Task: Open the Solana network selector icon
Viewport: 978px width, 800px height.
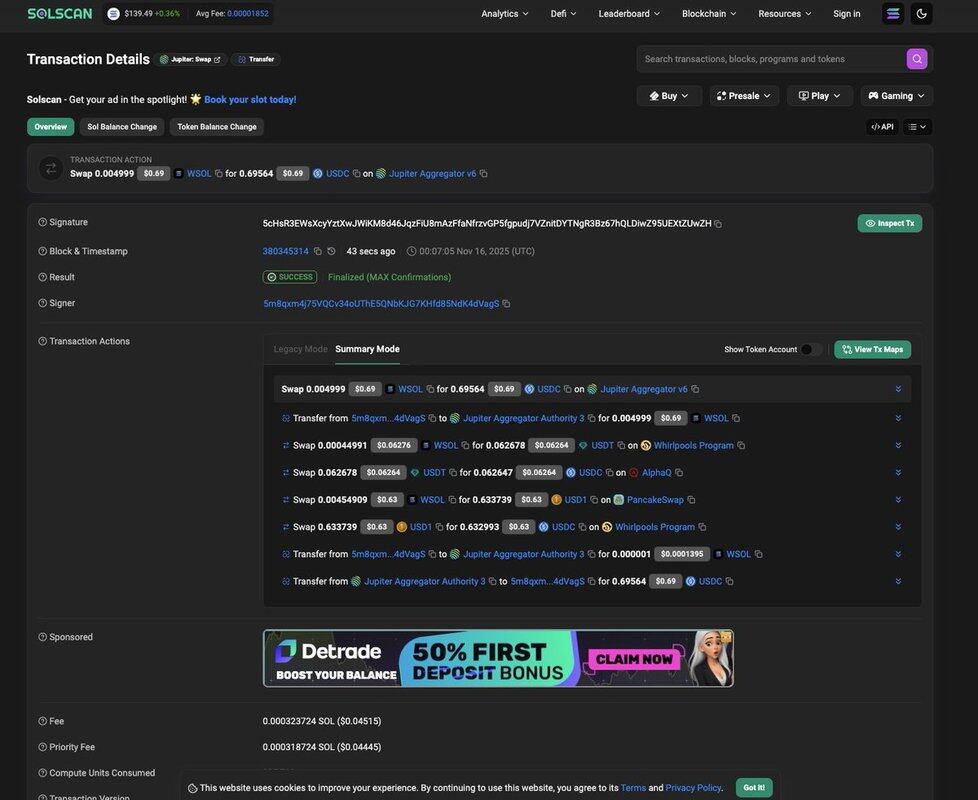Action: [x=893, y=14]
